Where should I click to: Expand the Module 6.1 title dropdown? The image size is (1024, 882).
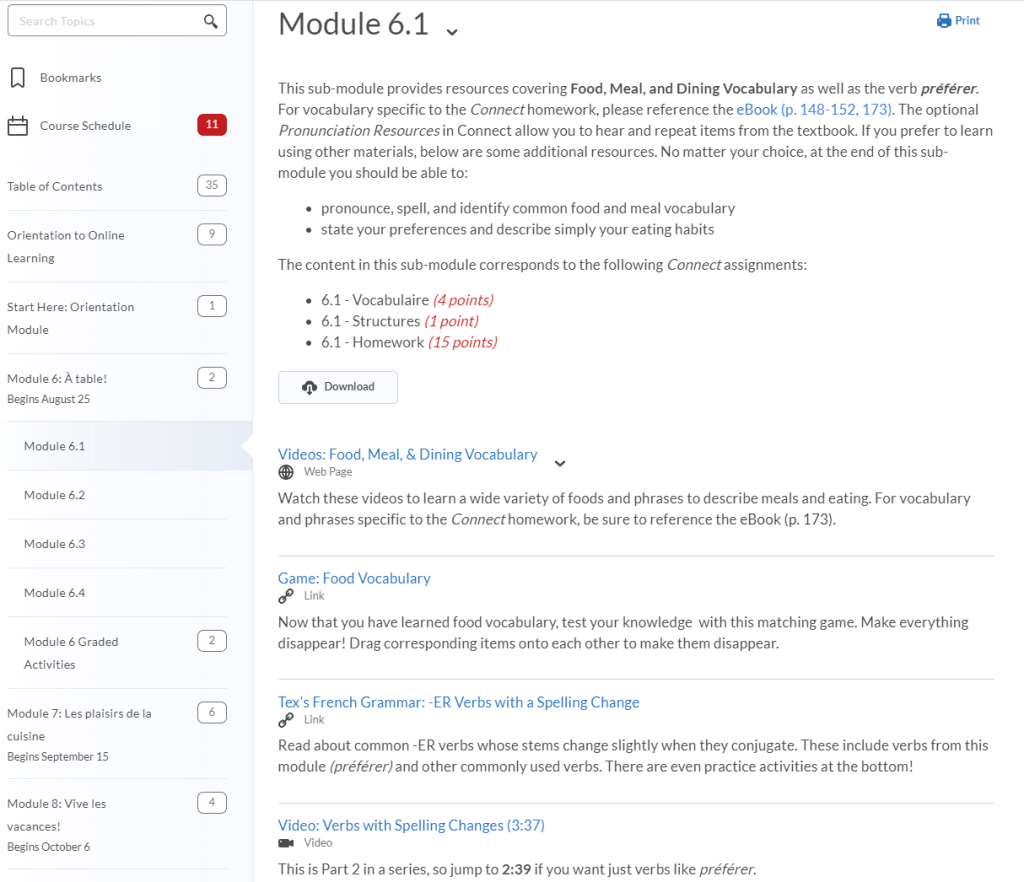pyautogui.click(x=452, y=31)
